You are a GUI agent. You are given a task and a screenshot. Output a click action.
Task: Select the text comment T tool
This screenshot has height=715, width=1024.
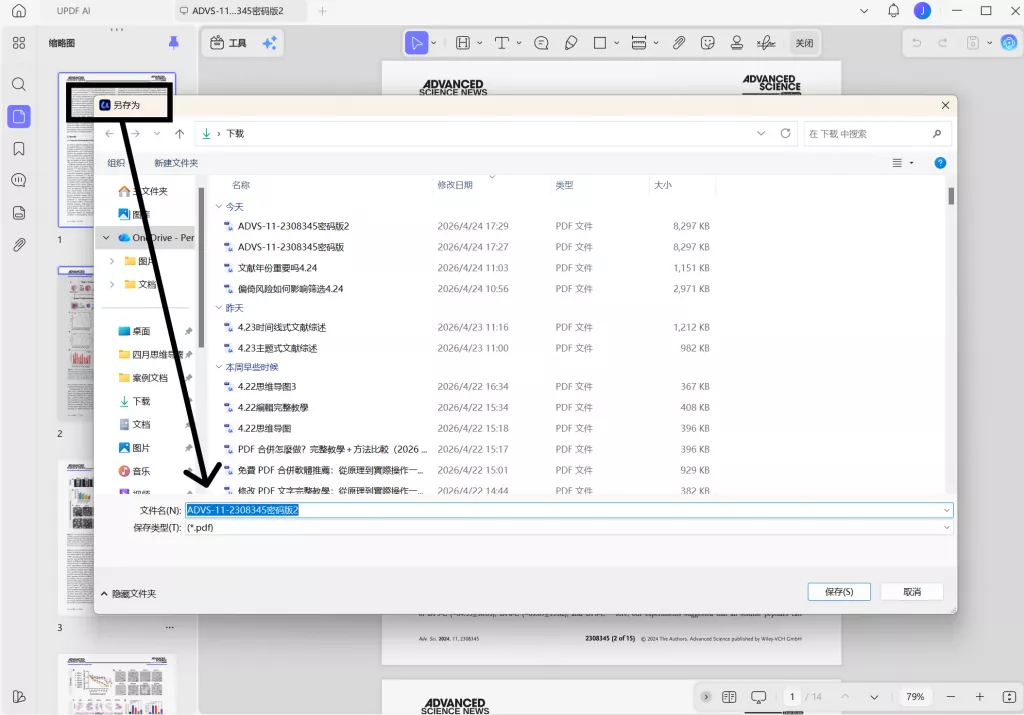click(502, 43)
